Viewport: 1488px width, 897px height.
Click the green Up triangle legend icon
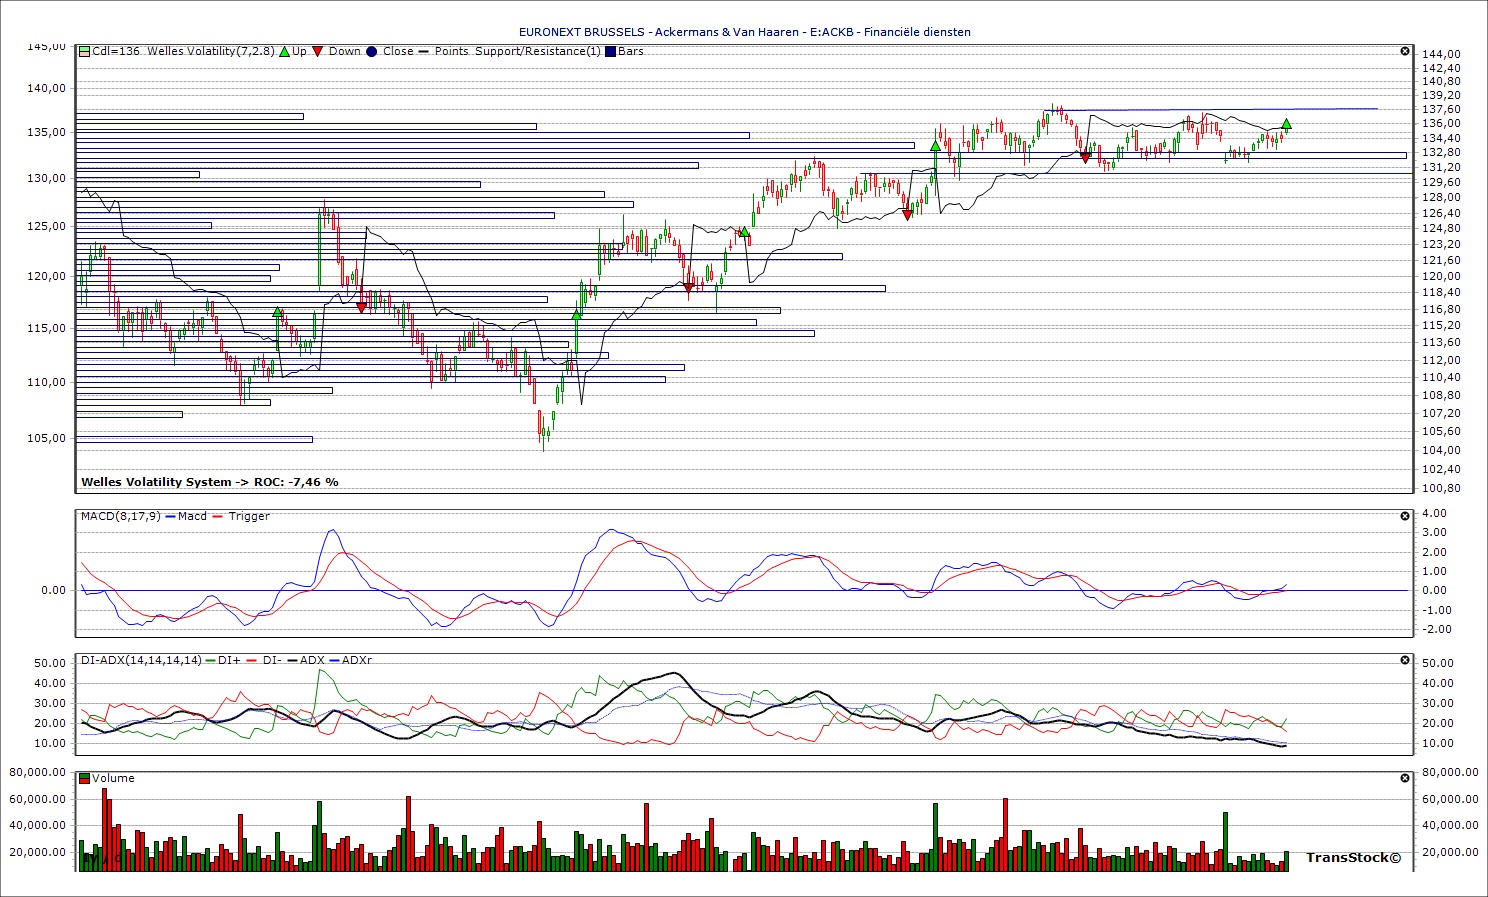(285, 51)
